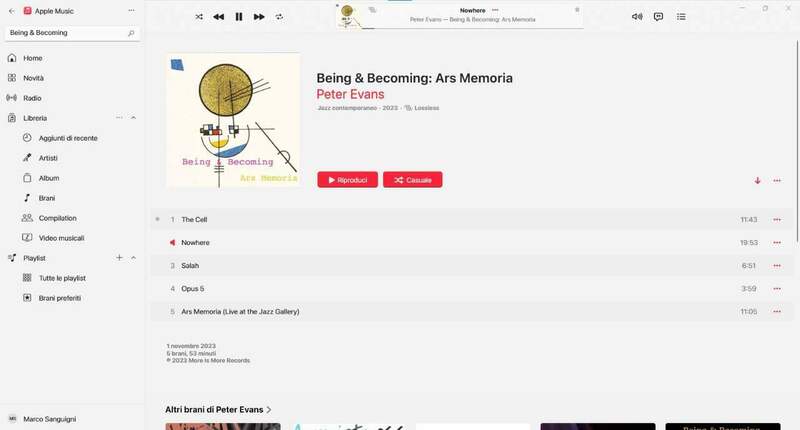800x430 pixels.
Task: Click the Riproduci button
Action: tap(347, 180)
